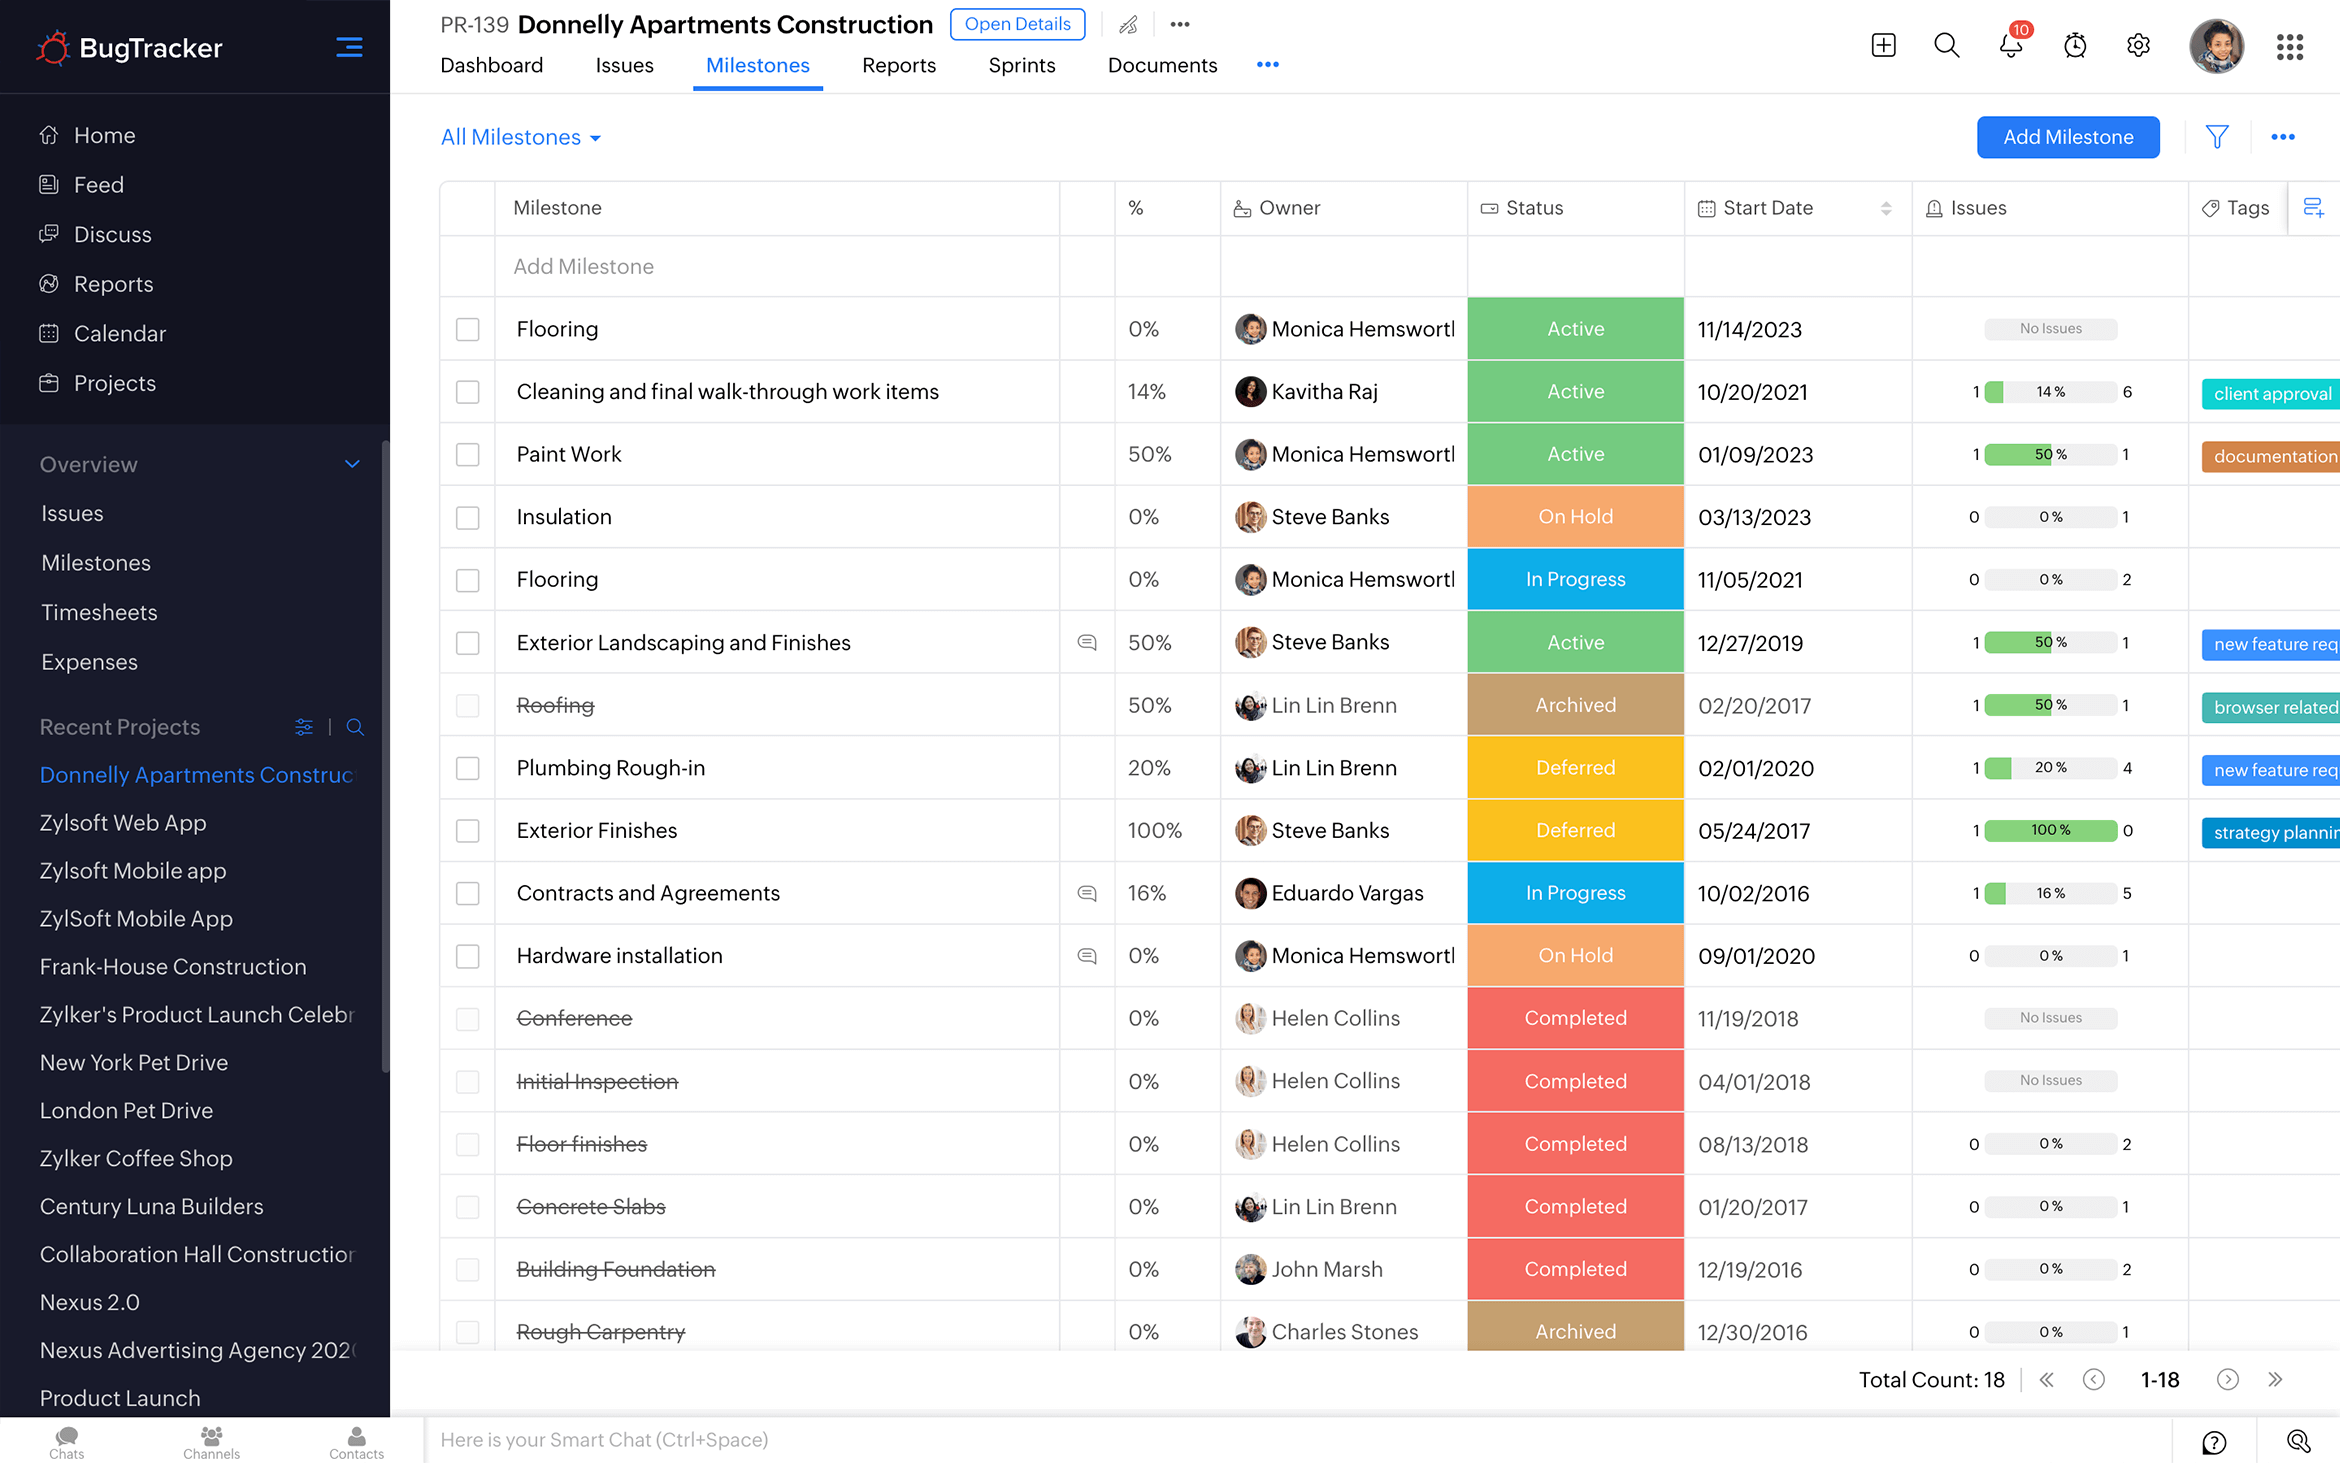Open the filter funnel icon
The width and height of the screenshot is (2340, 1463).
[2217, 137]
